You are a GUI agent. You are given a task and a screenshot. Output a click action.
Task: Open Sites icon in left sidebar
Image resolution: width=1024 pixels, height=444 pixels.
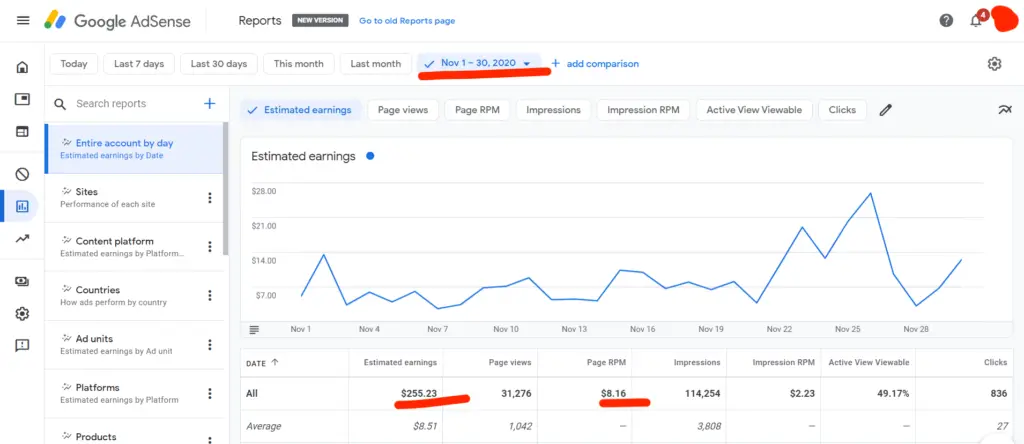coord(22,132)
